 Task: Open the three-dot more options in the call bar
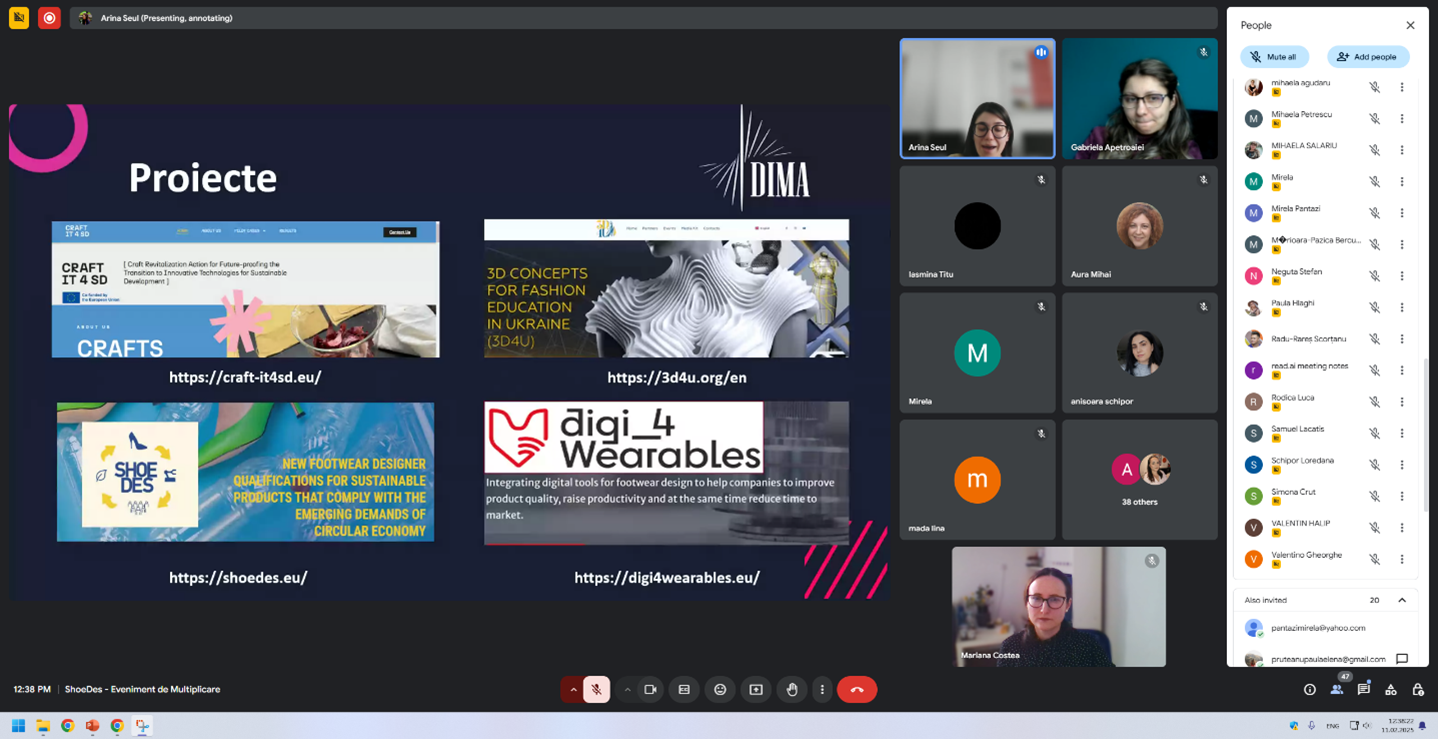[x=822, y=689]
